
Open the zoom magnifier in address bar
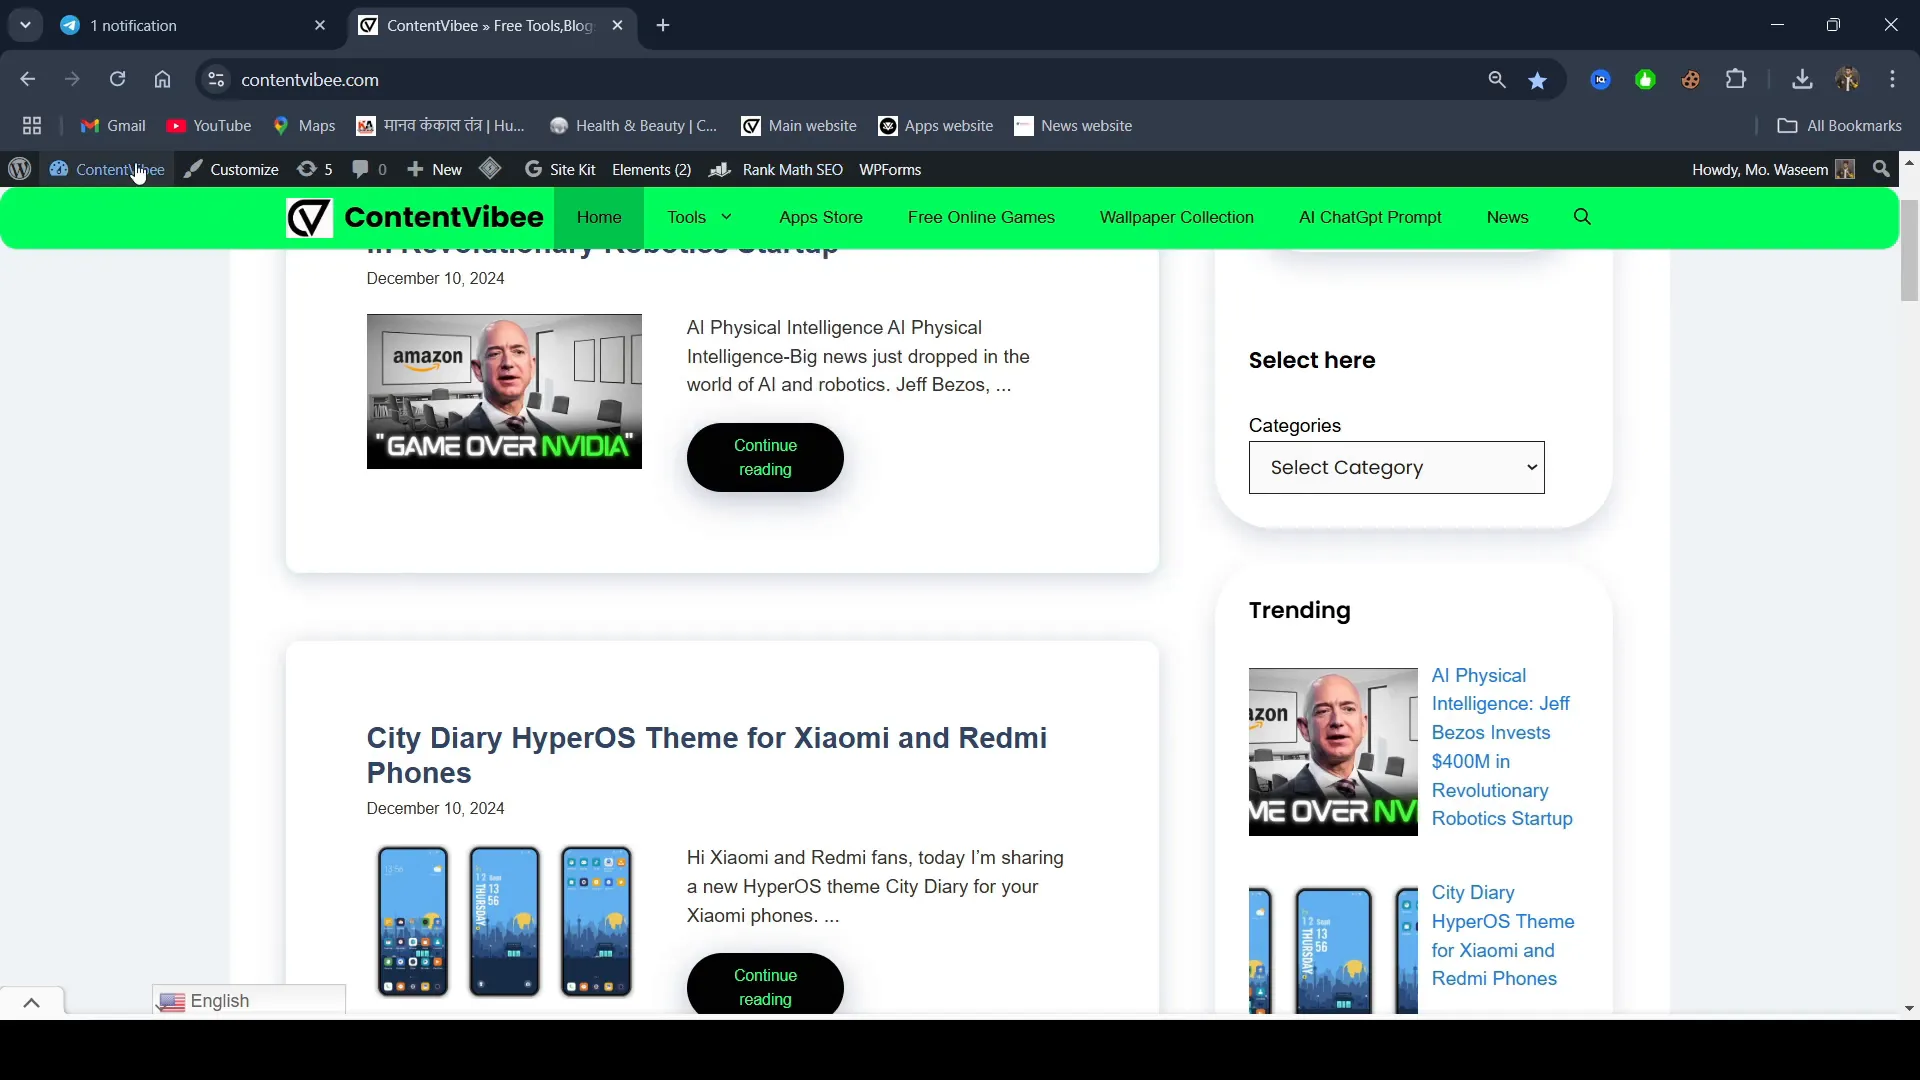[x=1497, y=80]
